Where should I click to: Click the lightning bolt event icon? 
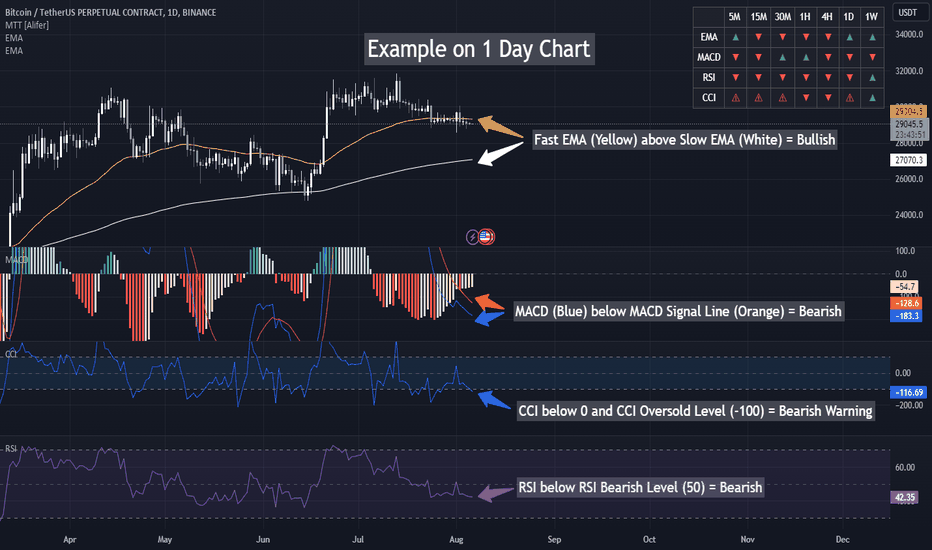coord(472,237)
